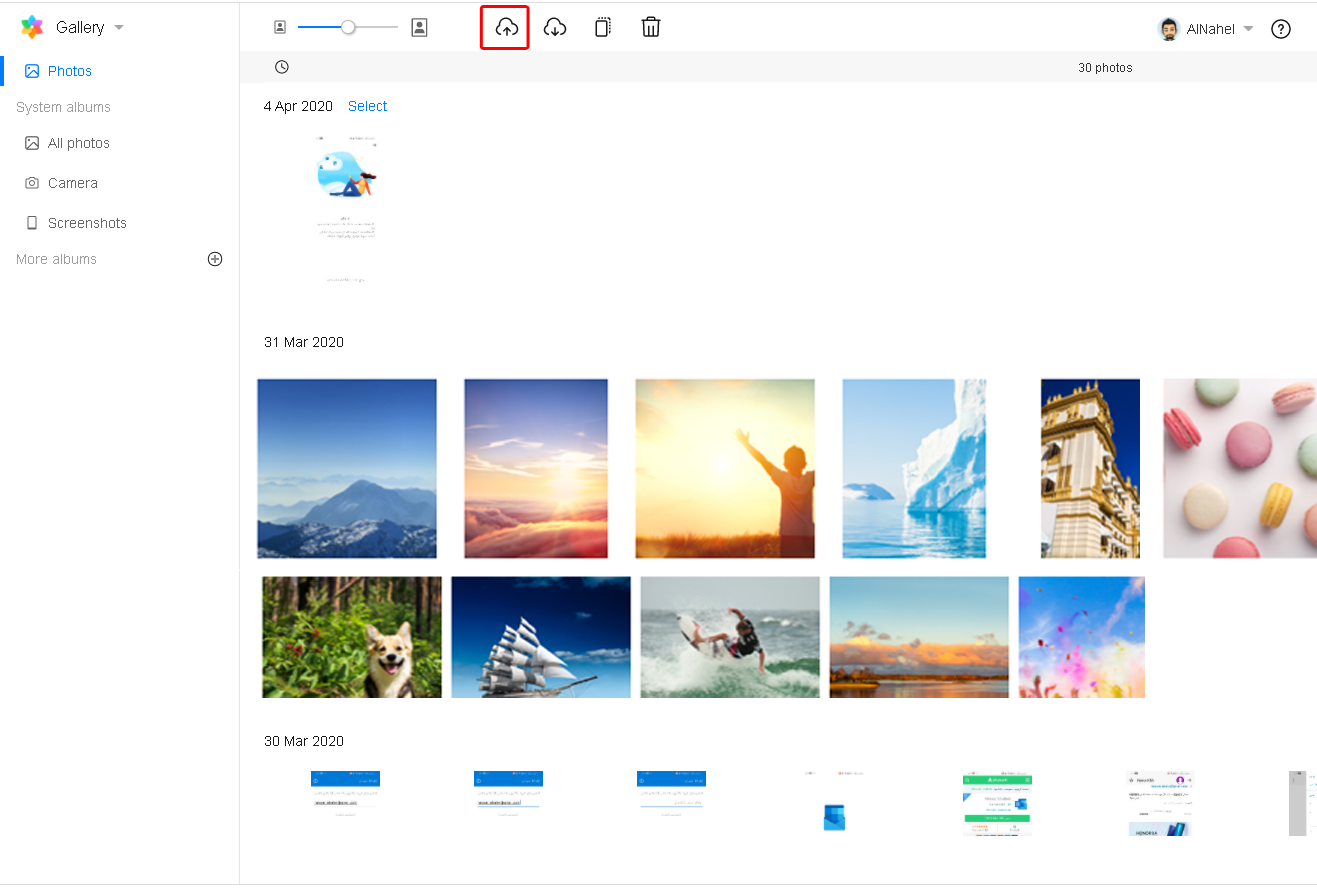Screen dimensions: 1317x889
Task: Go to the Camera album
Action: (x=72, y=183)
